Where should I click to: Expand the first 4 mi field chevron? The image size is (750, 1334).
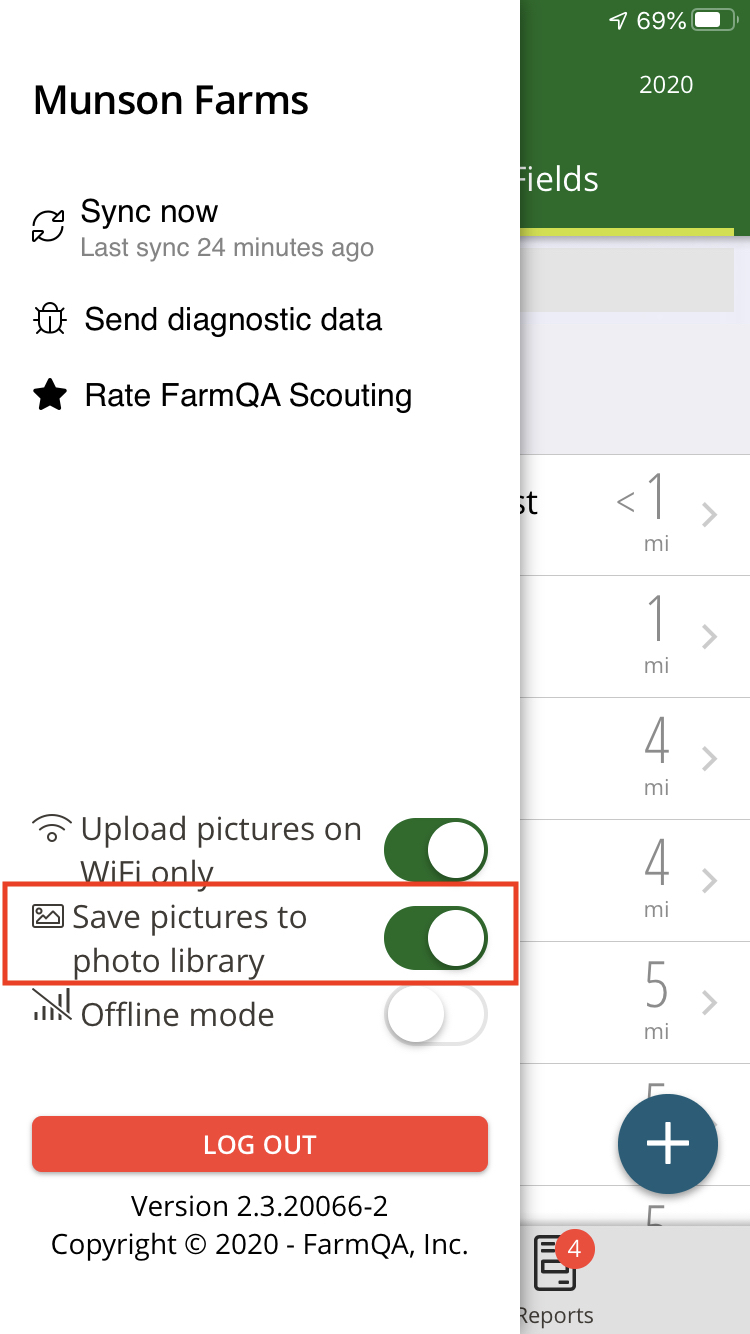[709, 759]
